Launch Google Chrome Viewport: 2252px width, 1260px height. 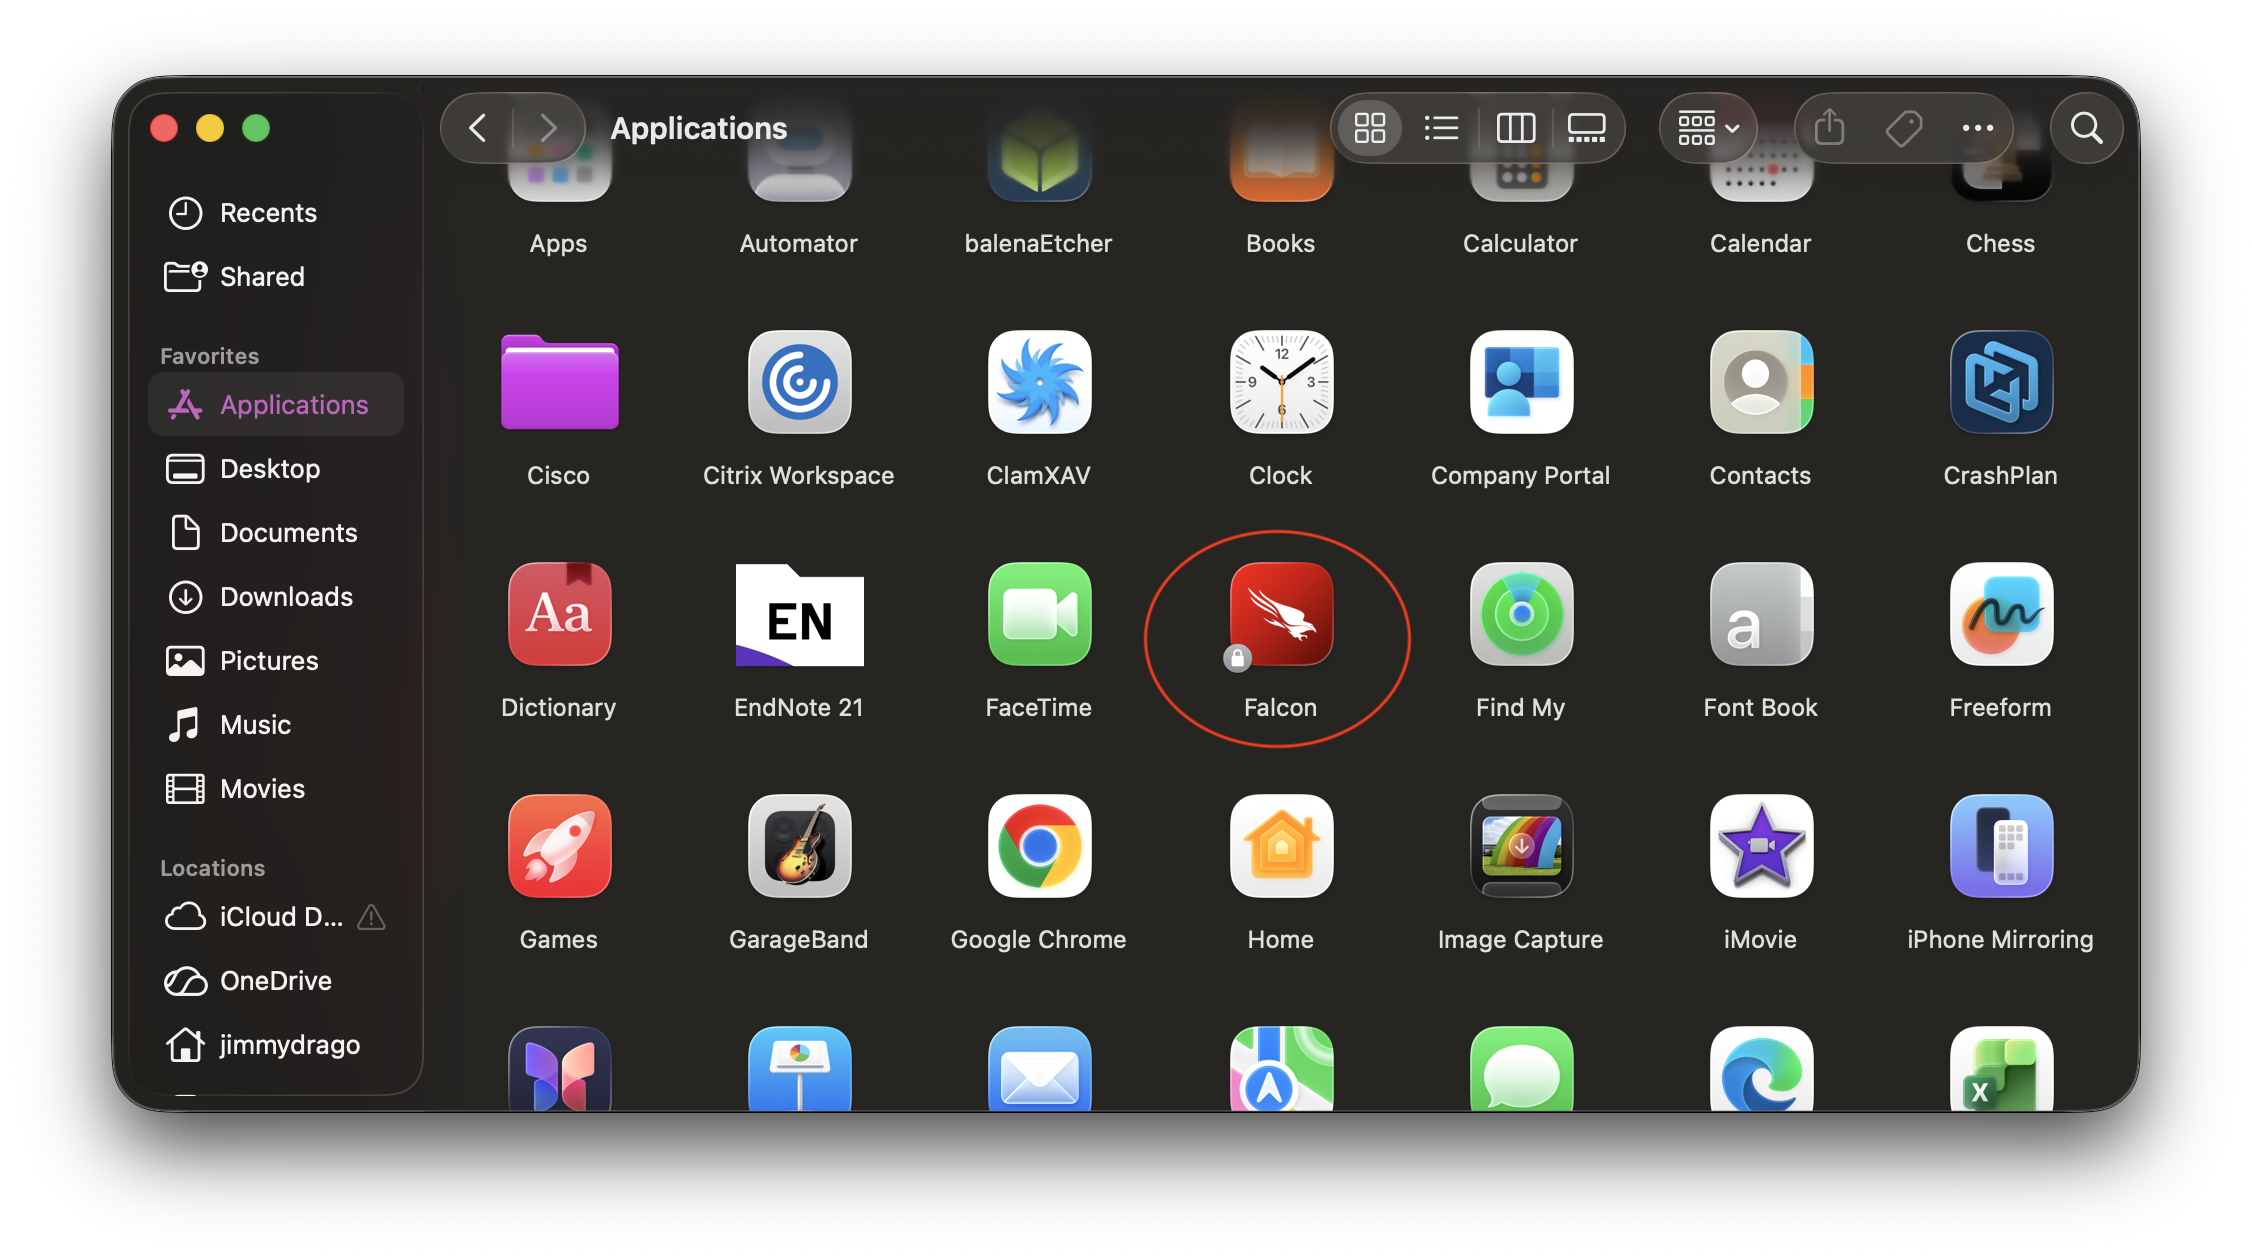click(x=1040, y=846)
